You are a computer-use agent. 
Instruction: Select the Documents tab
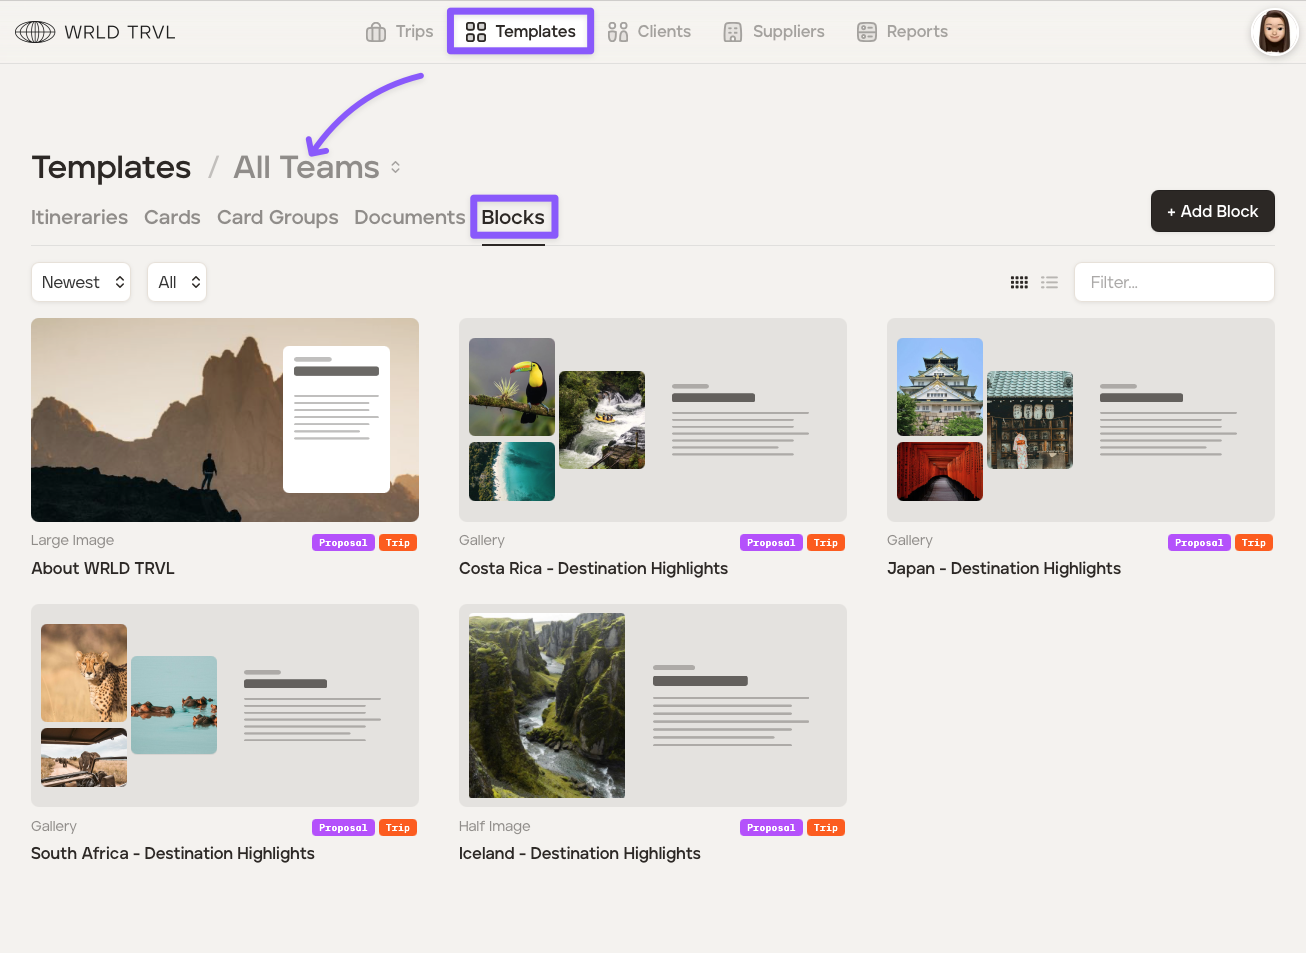click(x=409, y=218)
